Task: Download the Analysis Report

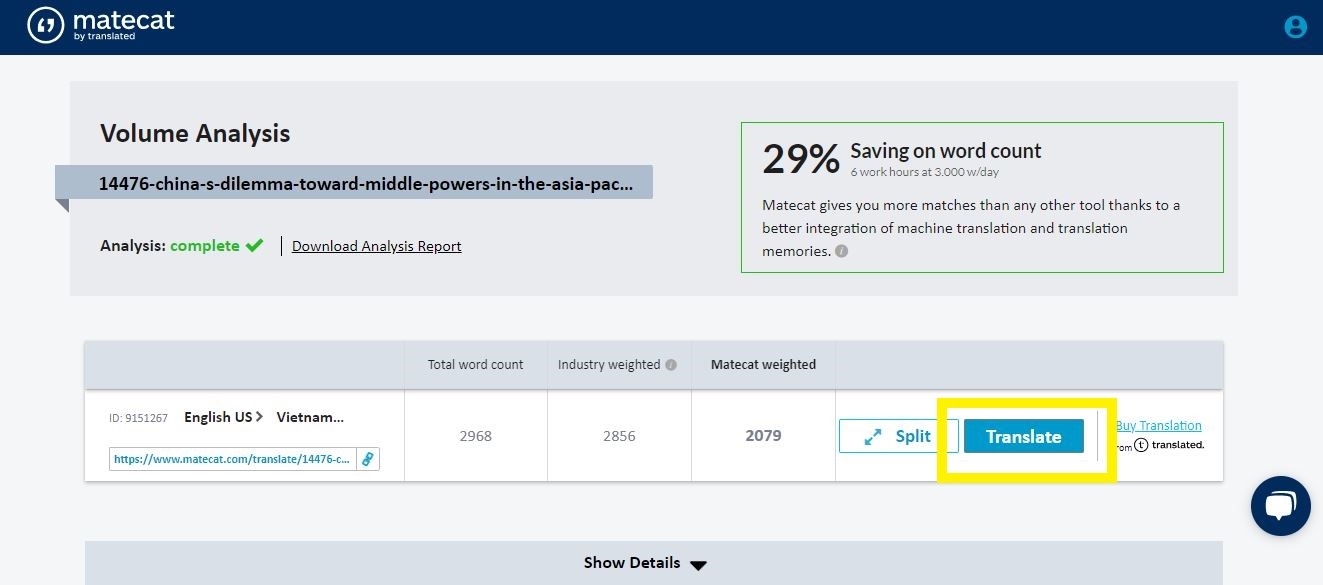Action: [376, 246]
